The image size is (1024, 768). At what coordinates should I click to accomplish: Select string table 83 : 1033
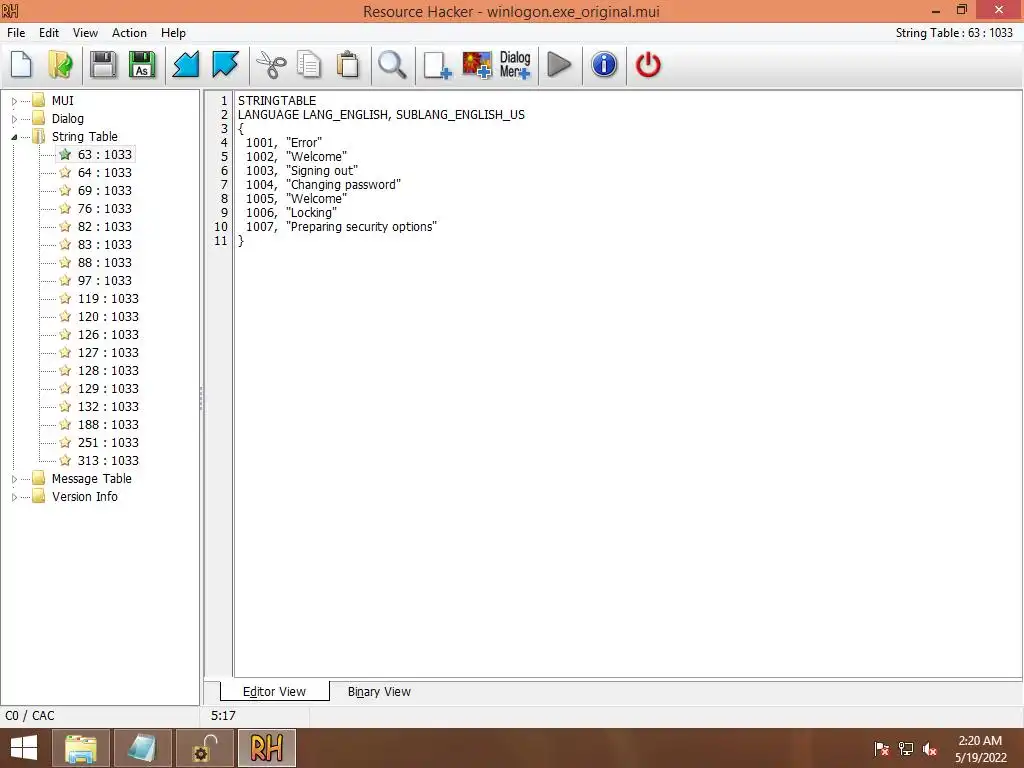coord(104,244)
